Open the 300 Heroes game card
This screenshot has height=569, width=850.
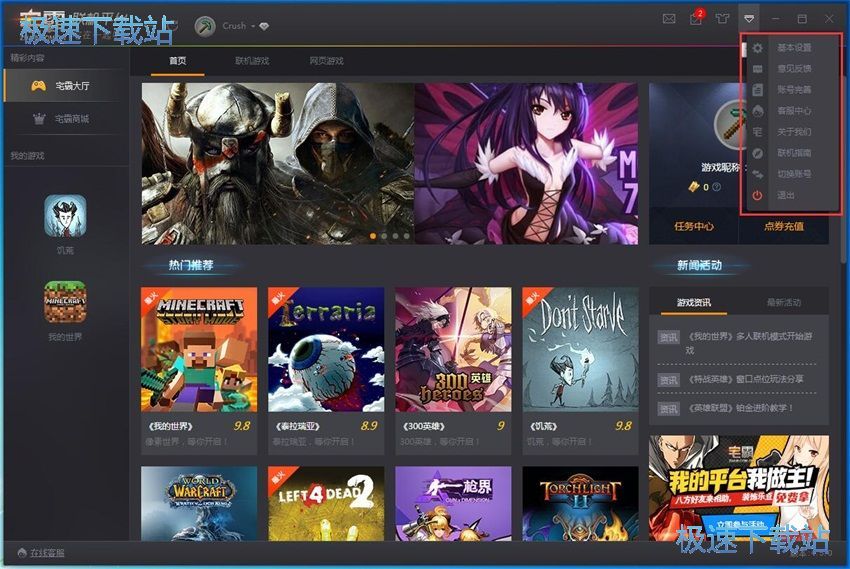point(453,350)
